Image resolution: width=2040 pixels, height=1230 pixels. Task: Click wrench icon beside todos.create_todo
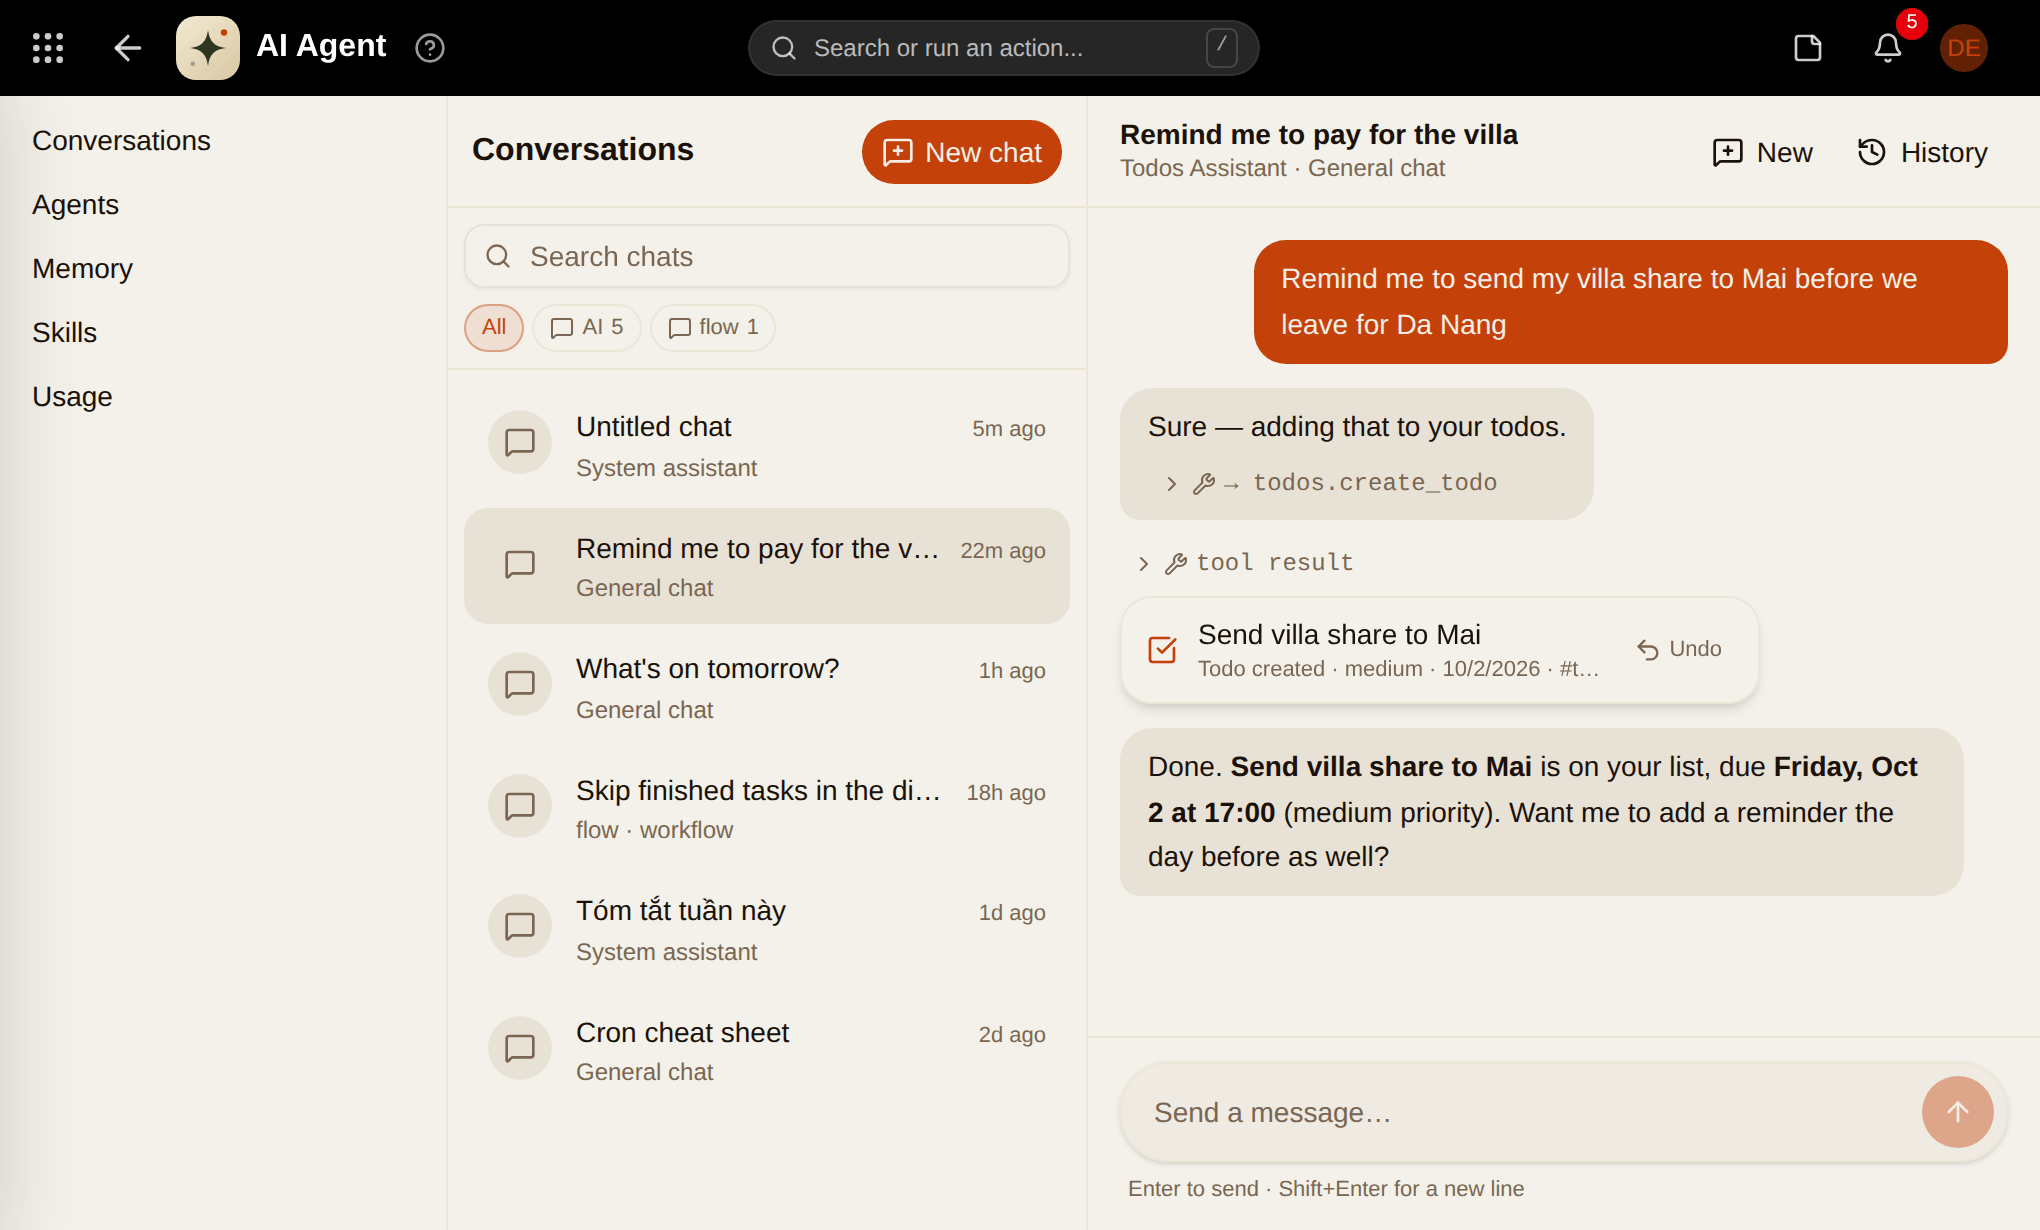1204,484
